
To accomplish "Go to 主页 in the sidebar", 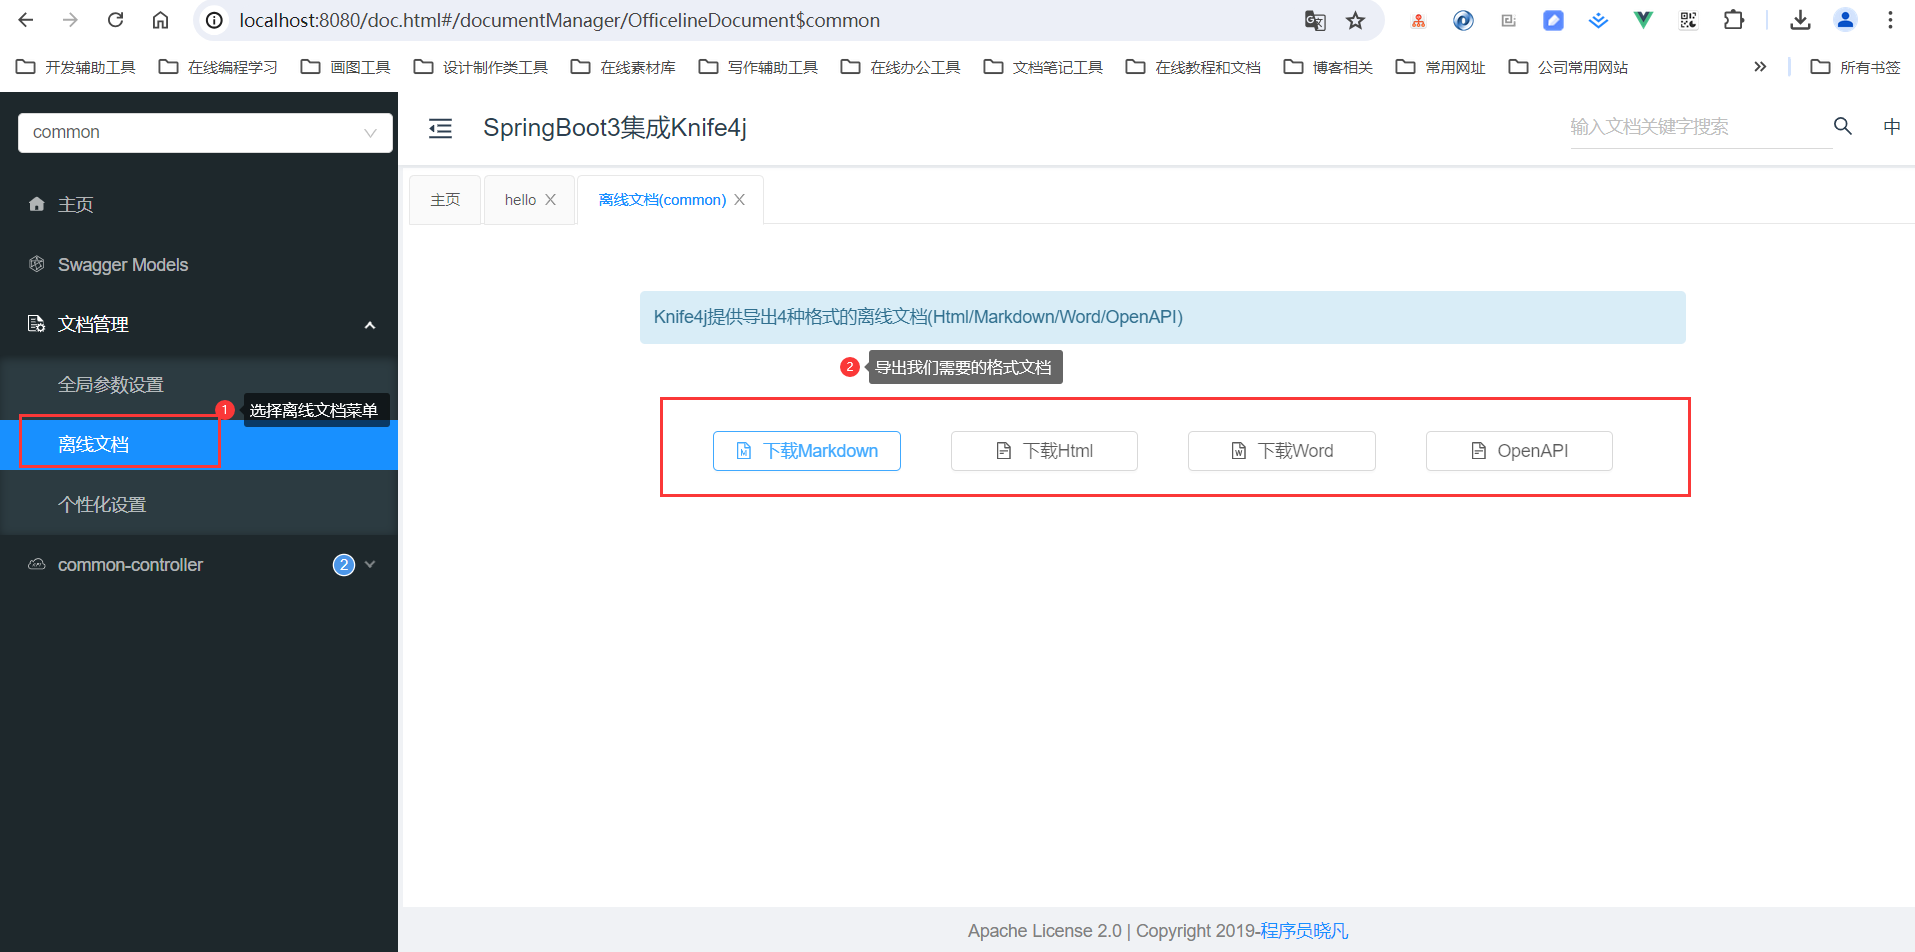I will coord(199,204).
